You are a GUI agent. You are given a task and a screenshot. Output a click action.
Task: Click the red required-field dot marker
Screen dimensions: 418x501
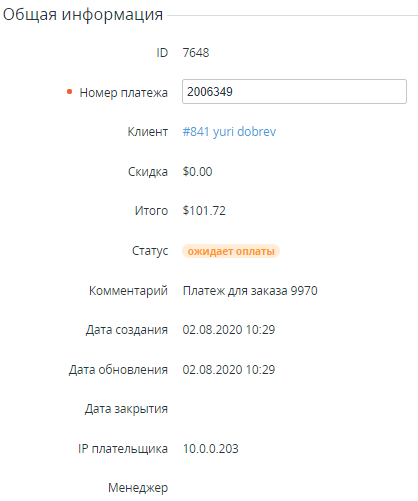click(x=69, y=92)
